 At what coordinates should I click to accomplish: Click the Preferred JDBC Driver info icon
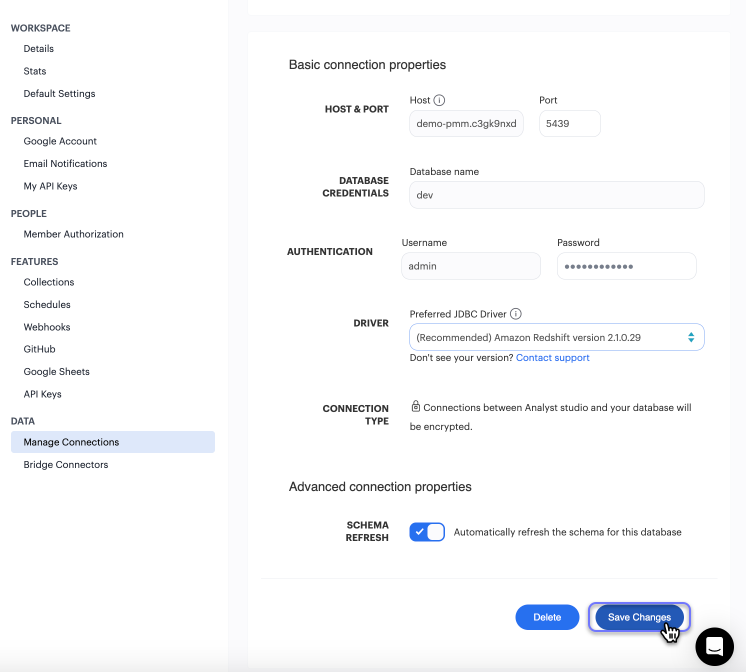(x=516, y=314)
